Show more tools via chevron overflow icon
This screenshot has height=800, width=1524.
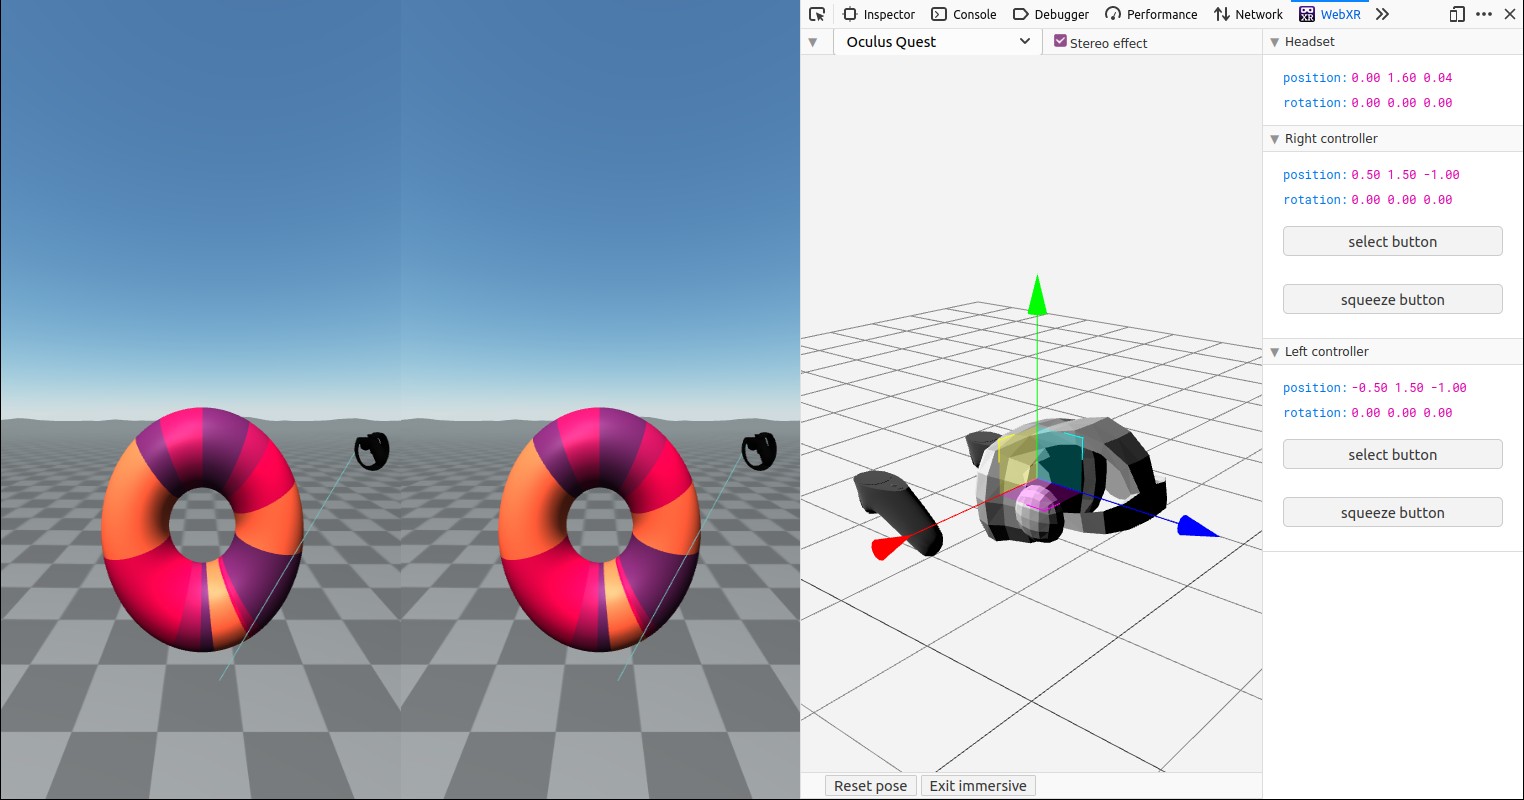[x=1382, y=14]
